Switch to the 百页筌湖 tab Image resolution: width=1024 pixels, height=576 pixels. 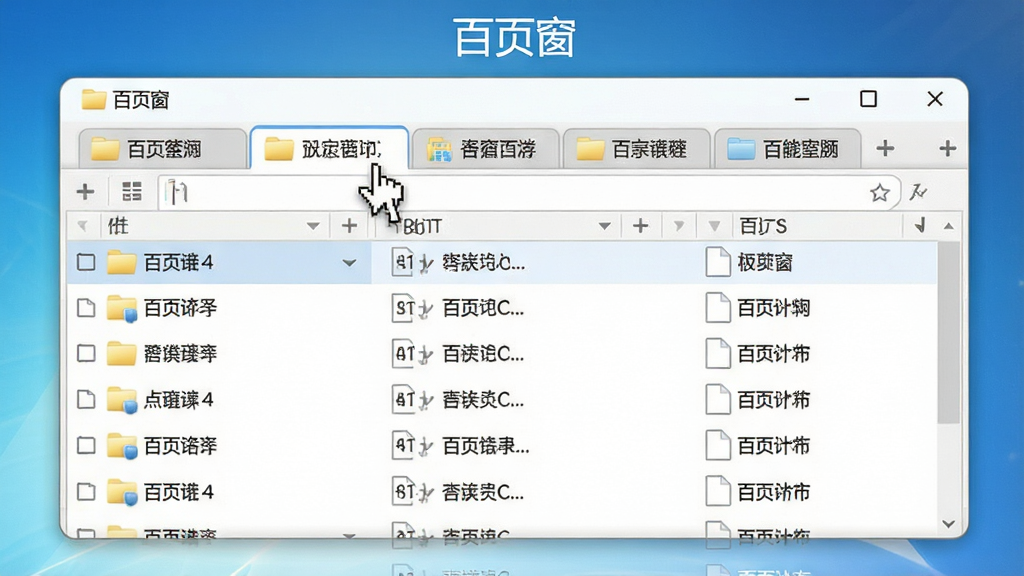pos(163,150)
